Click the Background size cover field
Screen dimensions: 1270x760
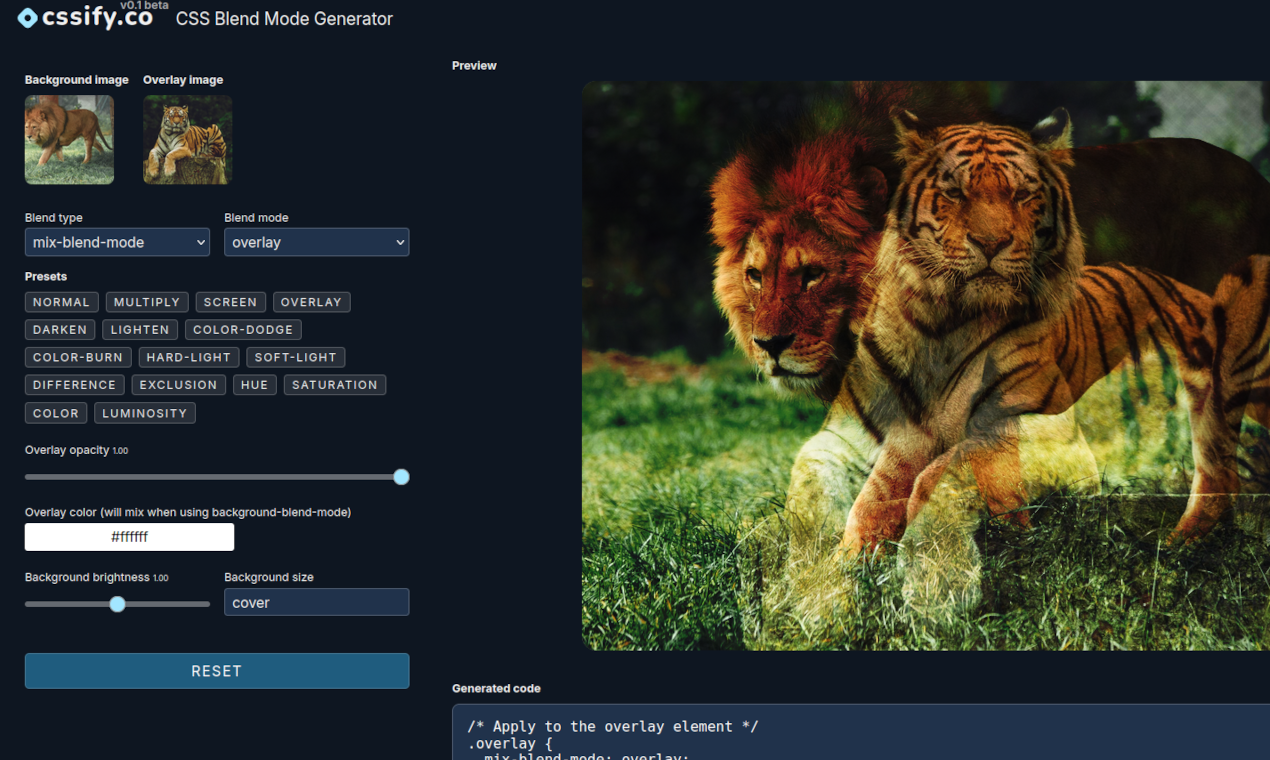point(316,602)
